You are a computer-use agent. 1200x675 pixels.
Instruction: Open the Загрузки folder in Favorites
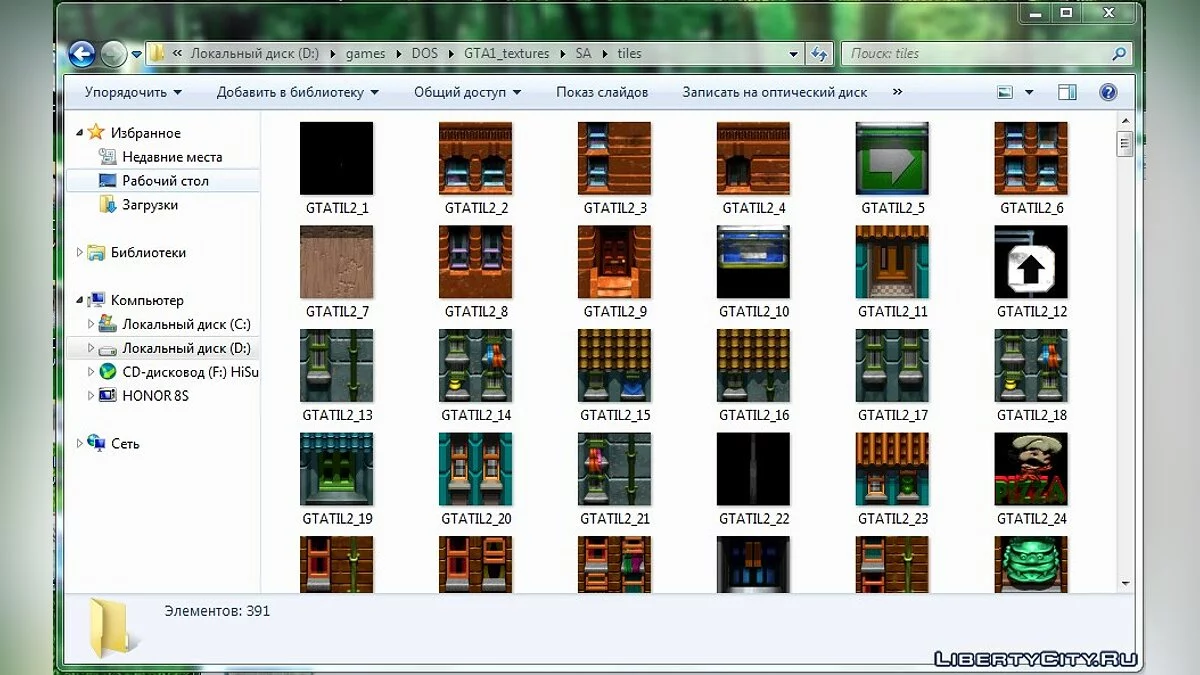click(x=149, y=205)
